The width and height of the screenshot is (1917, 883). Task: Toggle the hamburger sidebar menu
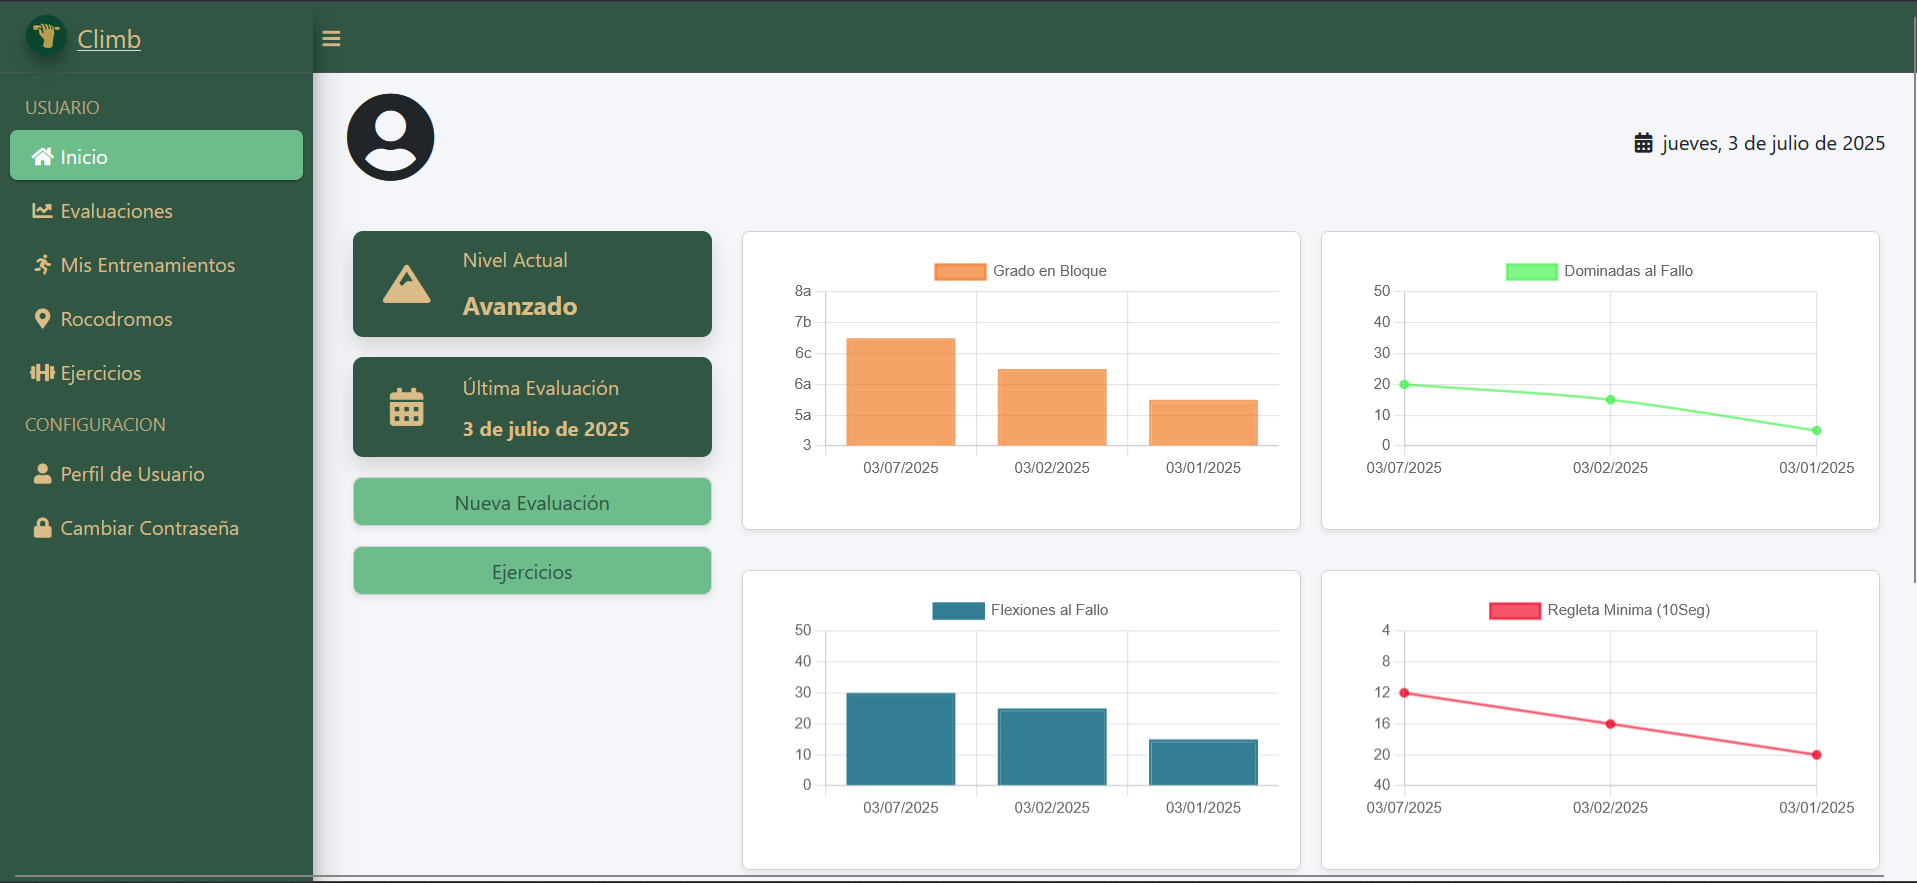point(331,39)
